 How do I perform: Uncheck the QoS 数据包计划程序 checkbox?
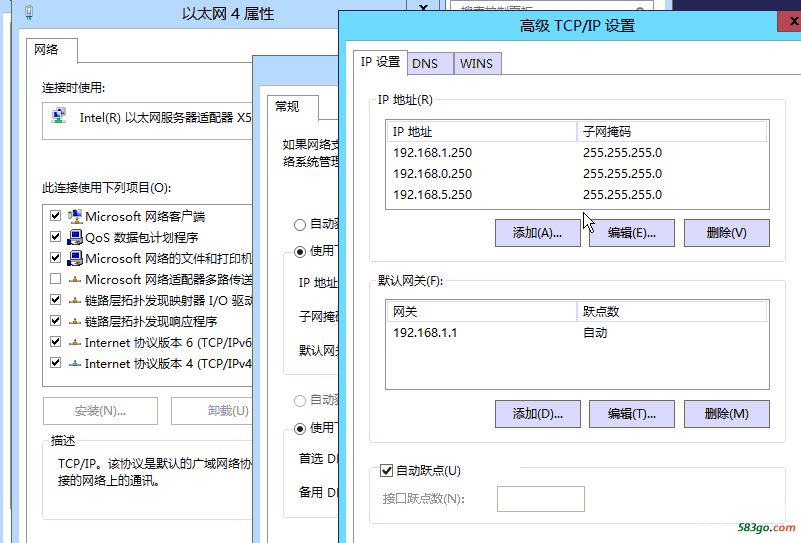tap(55, 237)
